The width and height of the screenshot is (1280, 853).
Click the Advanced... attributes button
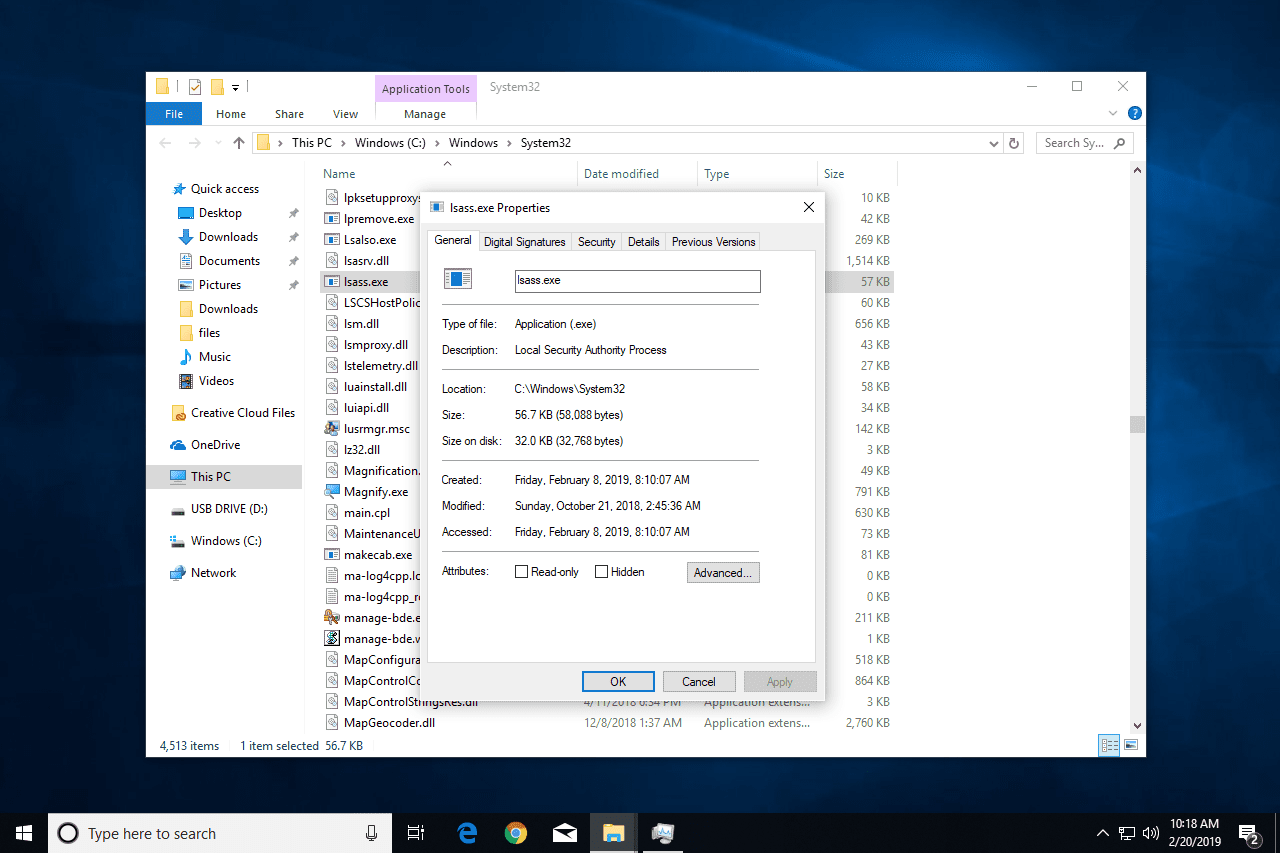pos(723,573)
